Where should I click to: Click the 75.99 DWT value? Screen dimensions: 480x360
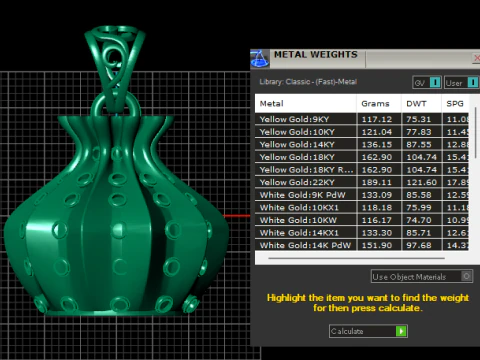pyautogui.click(x=419, y=208)
